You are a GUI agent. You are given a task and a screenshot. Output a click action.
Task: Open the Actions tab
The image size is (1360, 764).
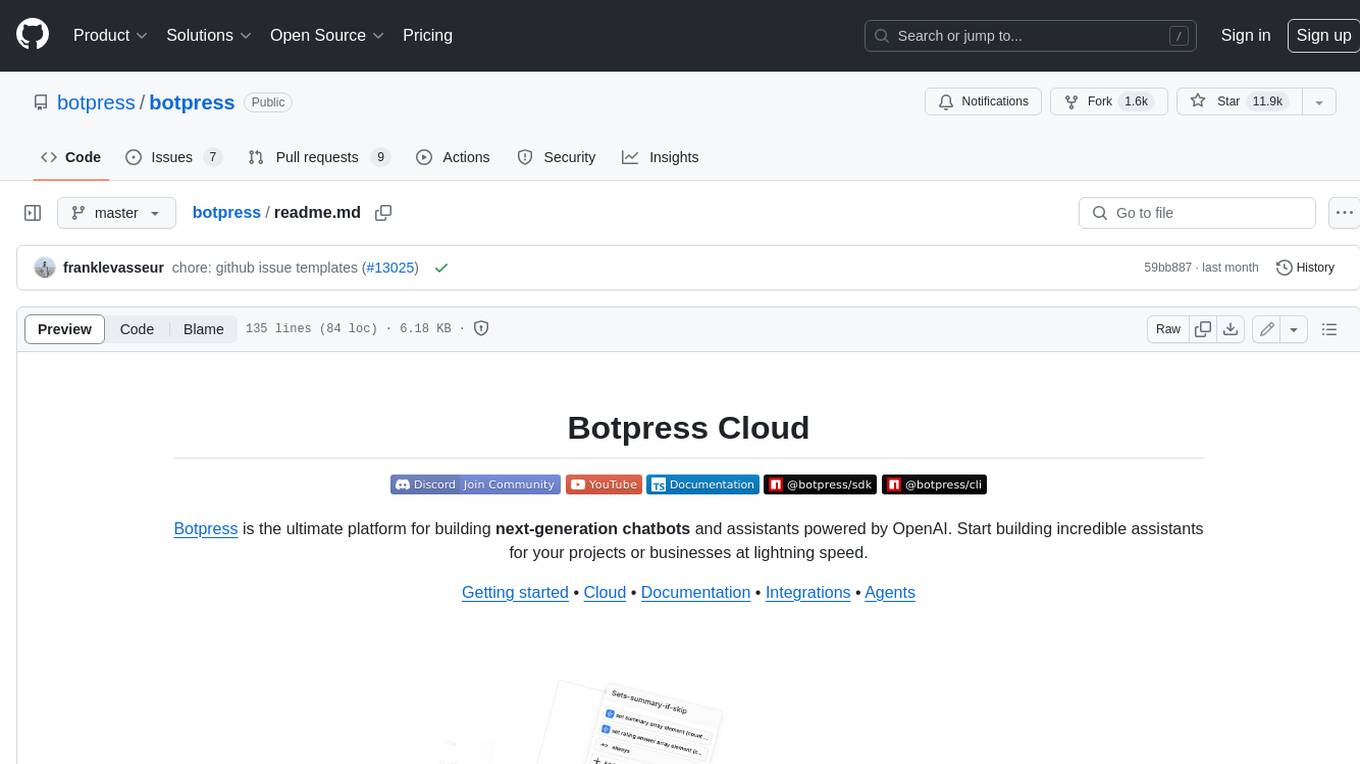coord(453,157)
